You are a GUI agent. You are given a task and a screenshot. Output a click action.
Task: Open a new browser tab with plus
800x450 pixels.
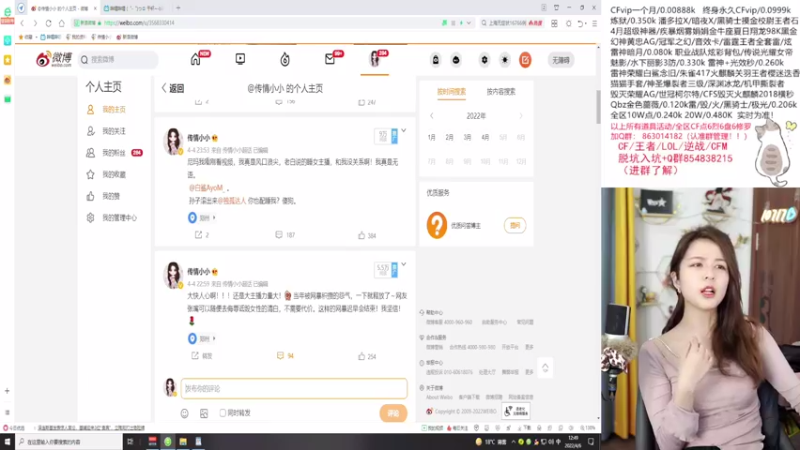coord(178,8)
